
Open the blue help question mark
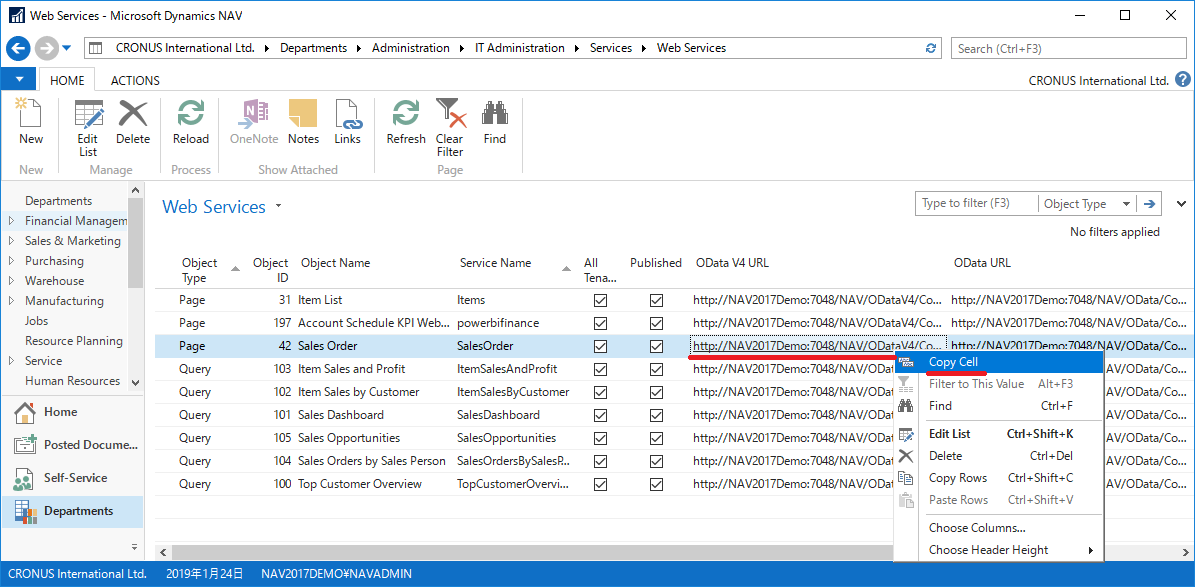1183,79
